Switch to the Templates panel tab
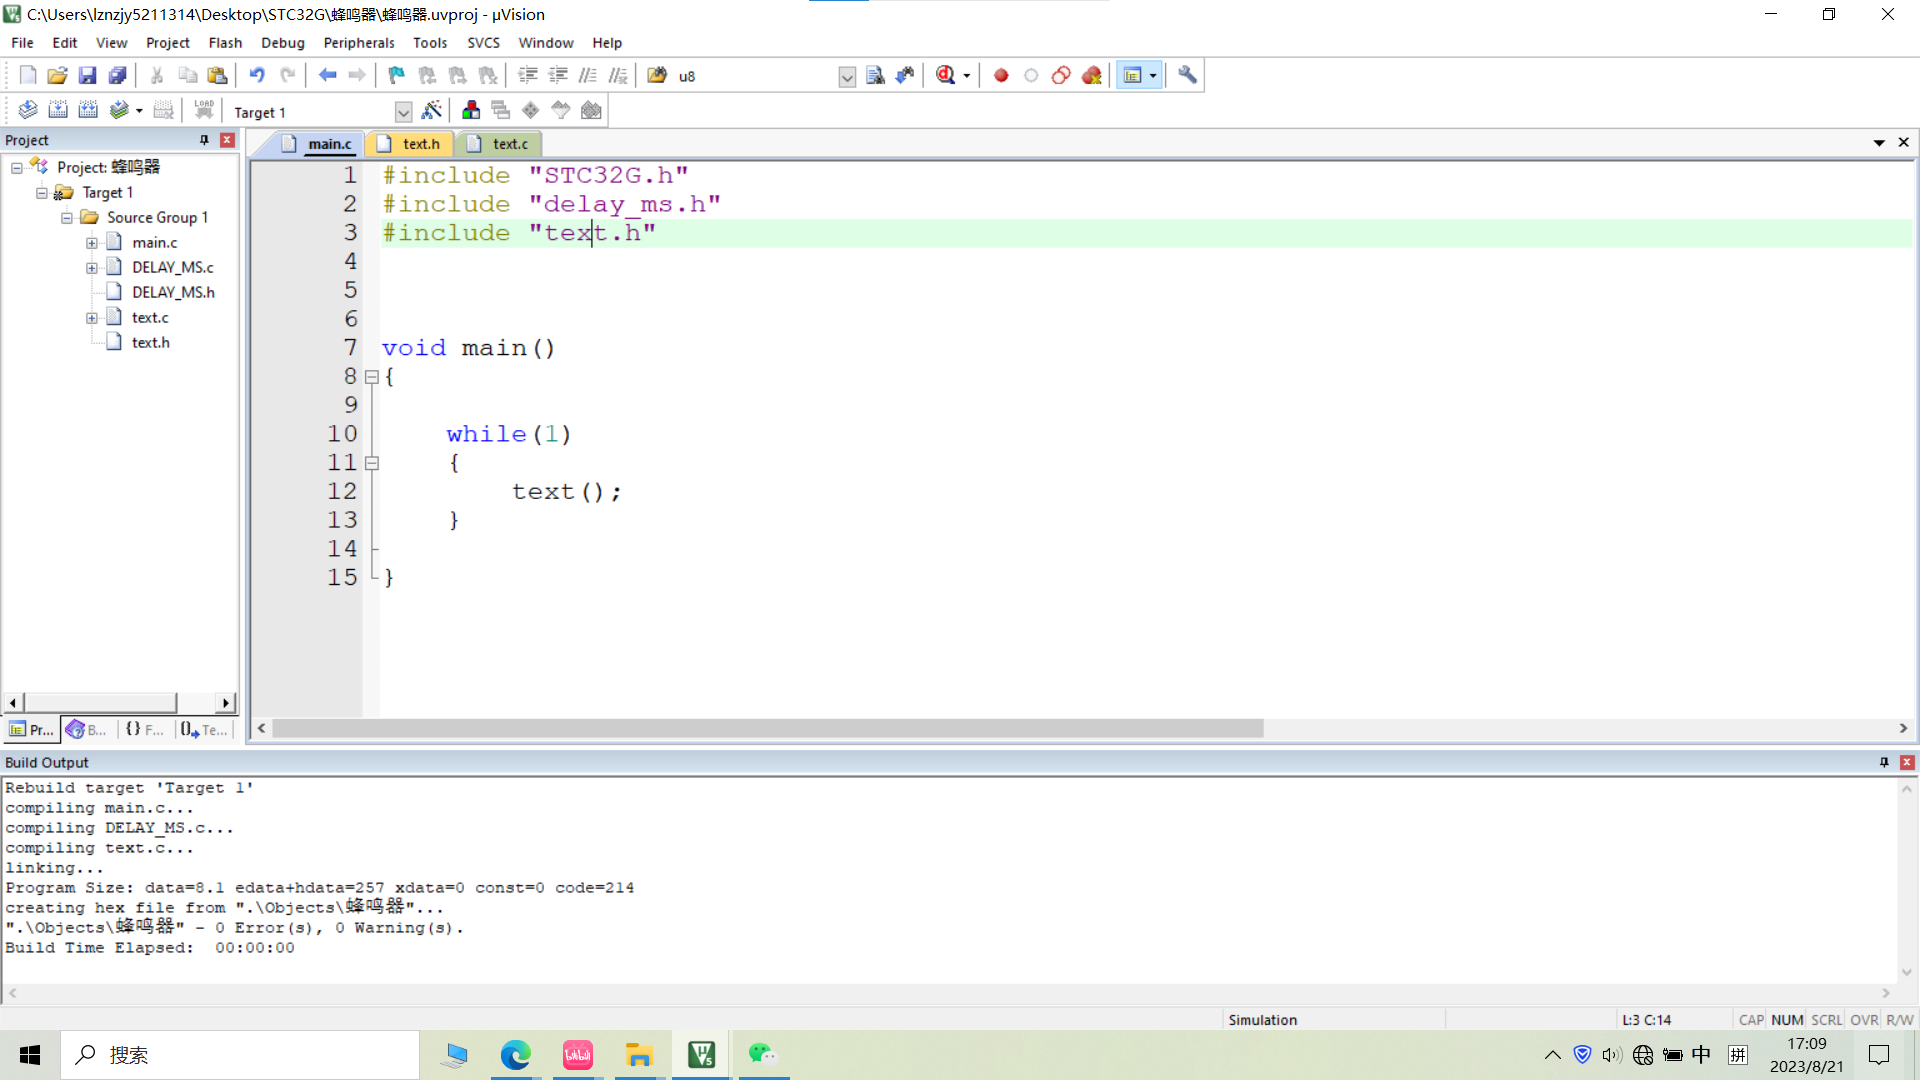1920x1080 pixels. (x=204, y=730)
